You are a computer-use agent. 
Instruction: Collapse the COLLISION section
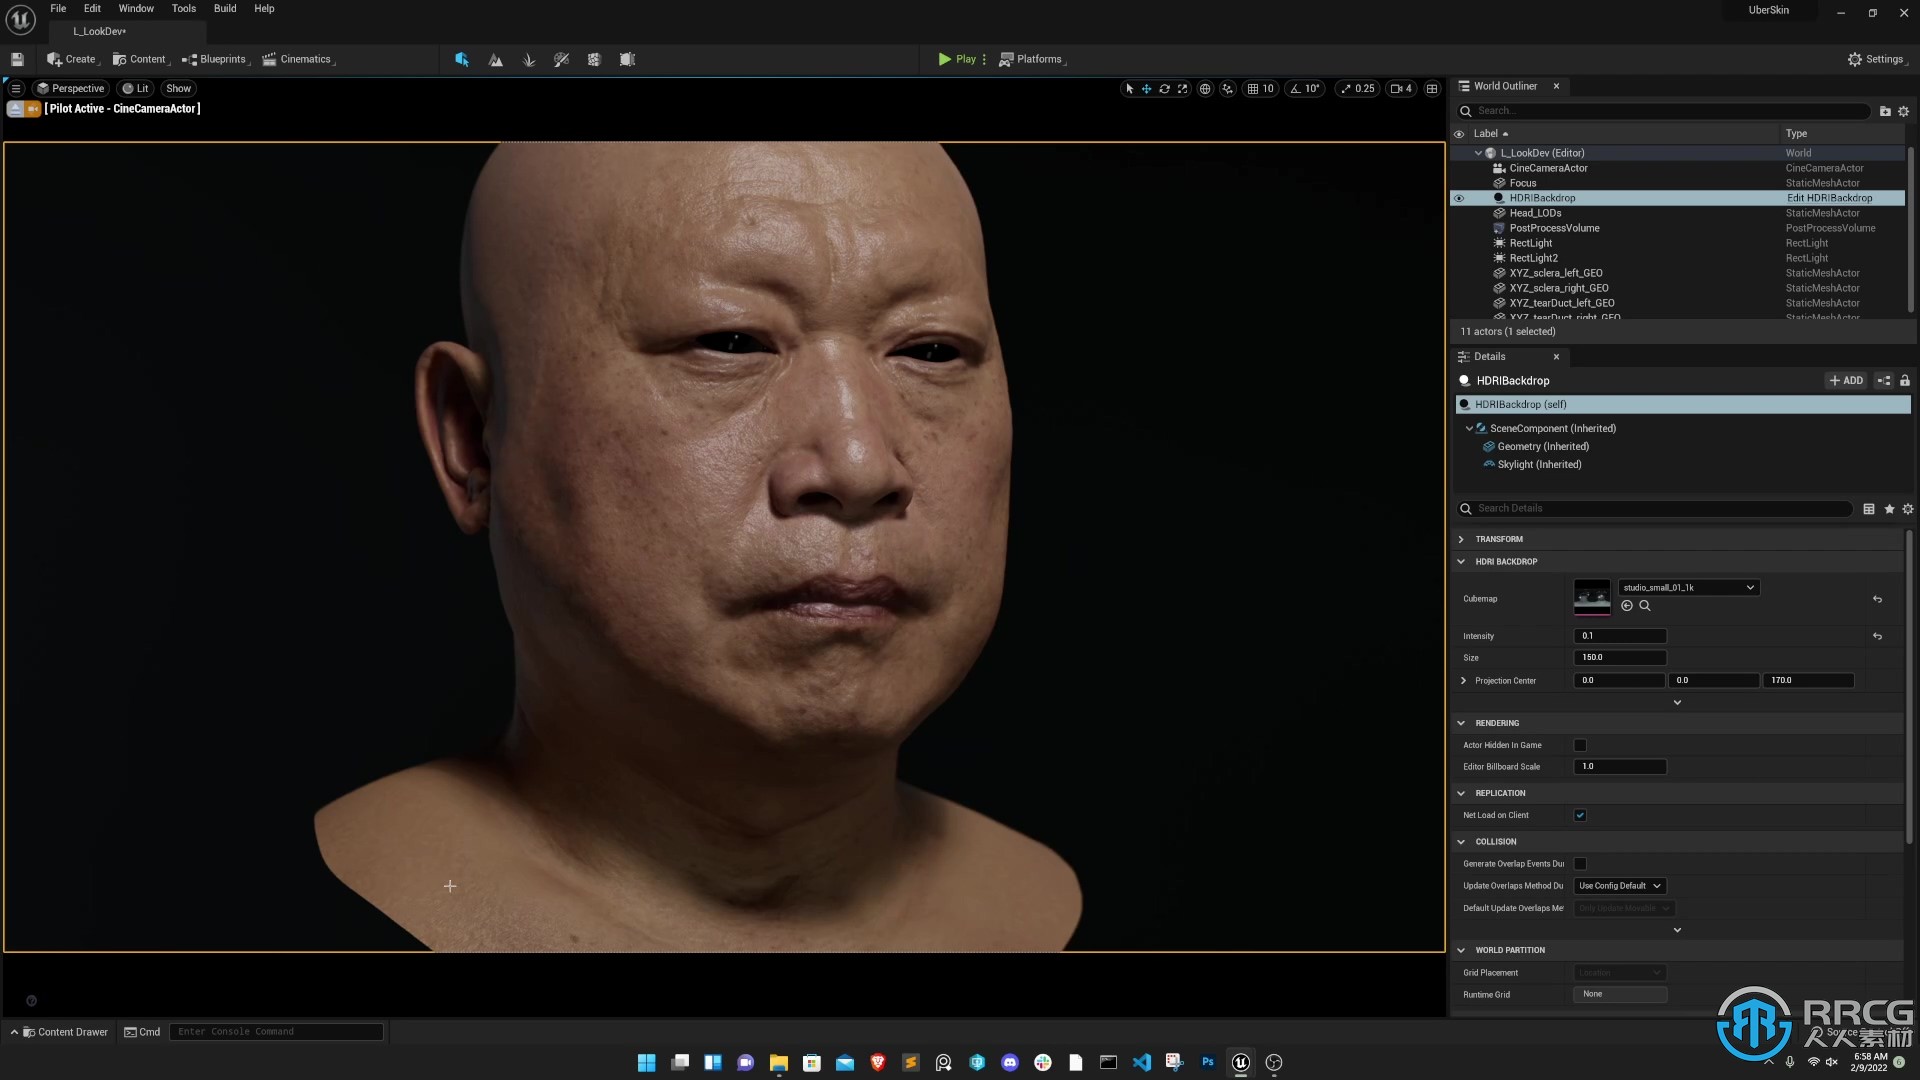(1461, 842)
